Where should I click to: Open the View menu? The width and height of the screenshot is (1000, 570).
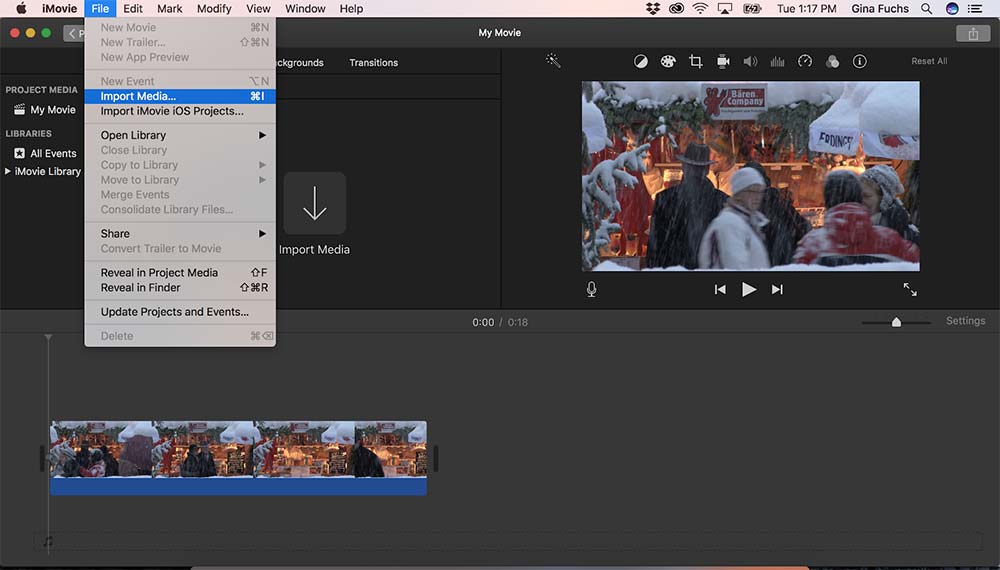(x=258, y=8)
